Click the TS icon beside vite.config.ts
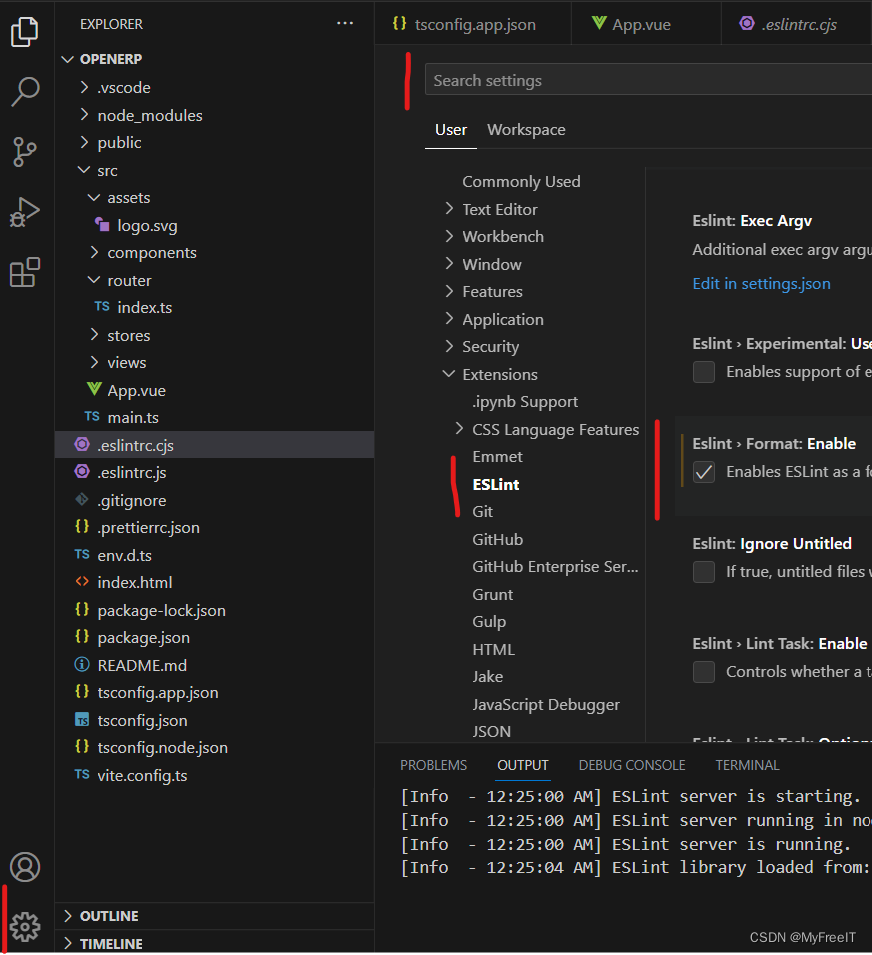This screenshot has height=955, width=872. pyautogui.click(x=82, y=775)
